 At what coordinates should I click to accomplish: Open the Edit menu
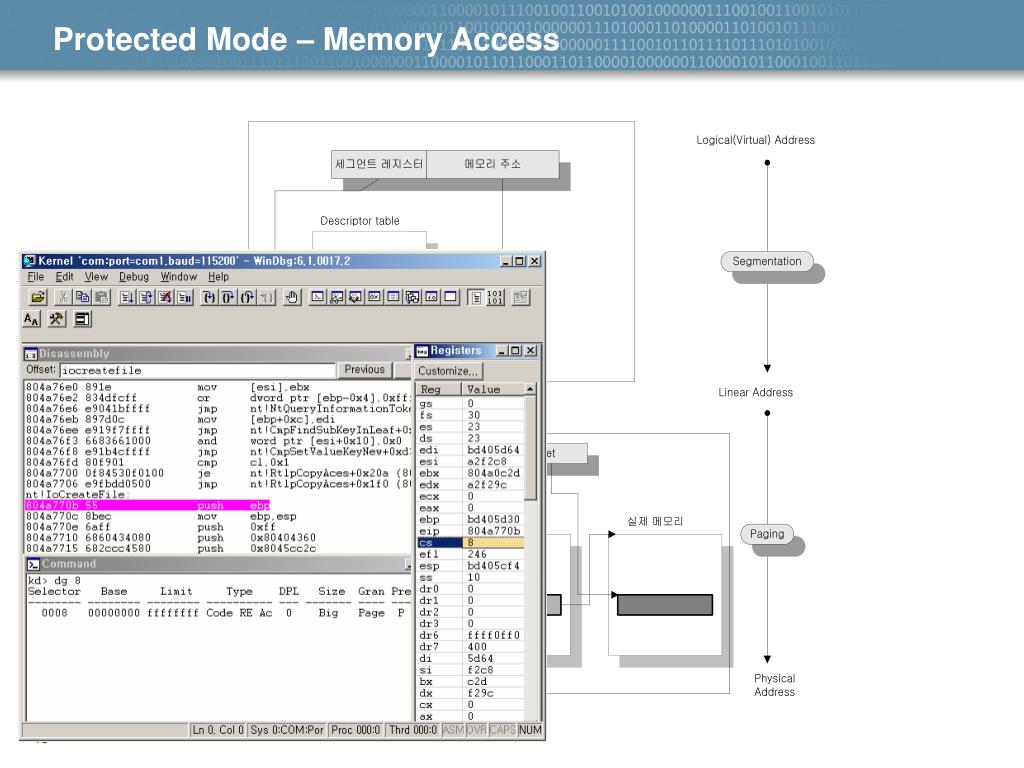[x=64, y=277]
